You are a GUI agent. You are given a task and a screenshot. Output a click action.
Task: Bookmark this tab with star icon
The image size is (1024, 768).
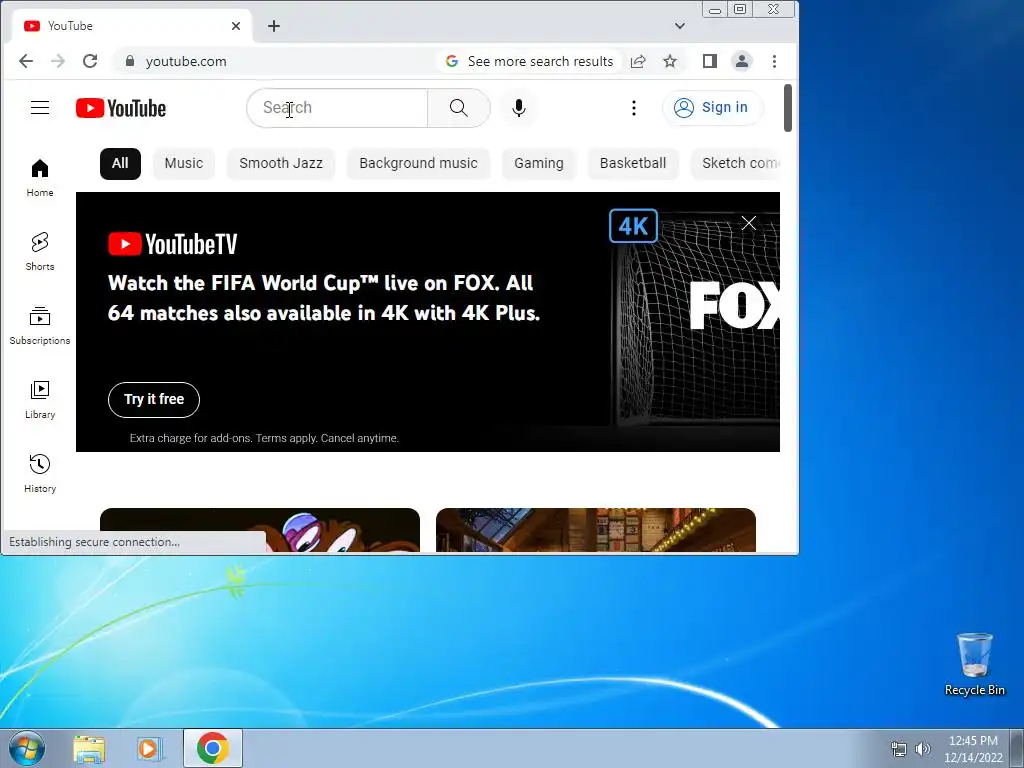(670, 61)
